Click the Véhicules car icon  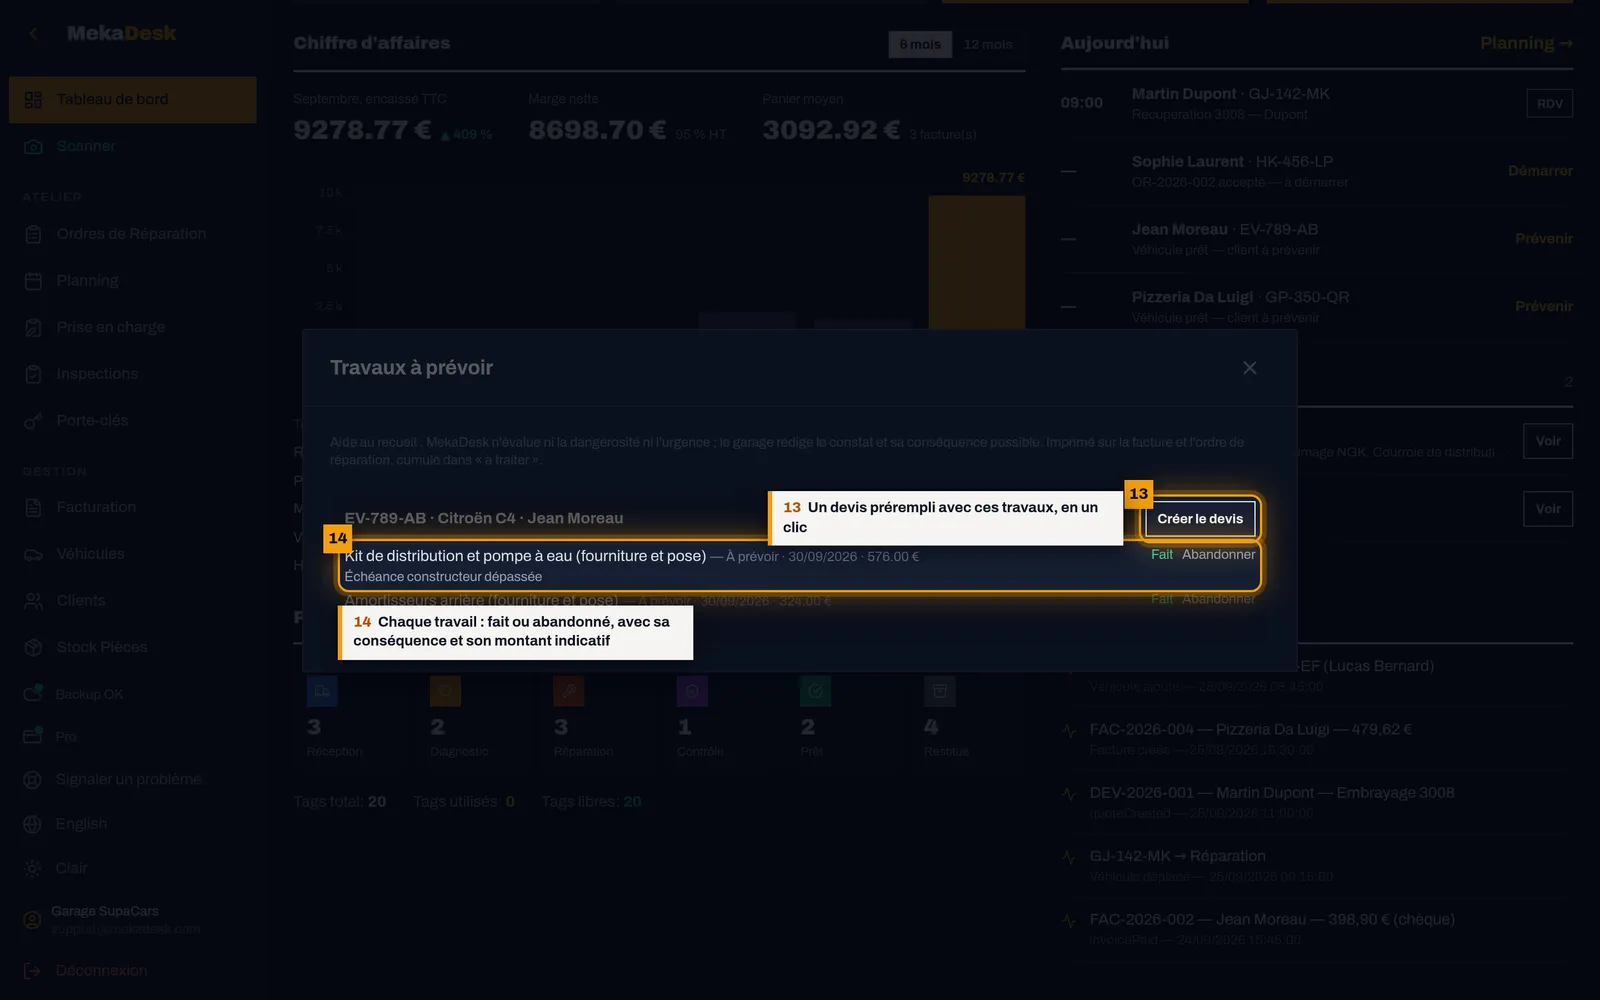tap(33, 554)
